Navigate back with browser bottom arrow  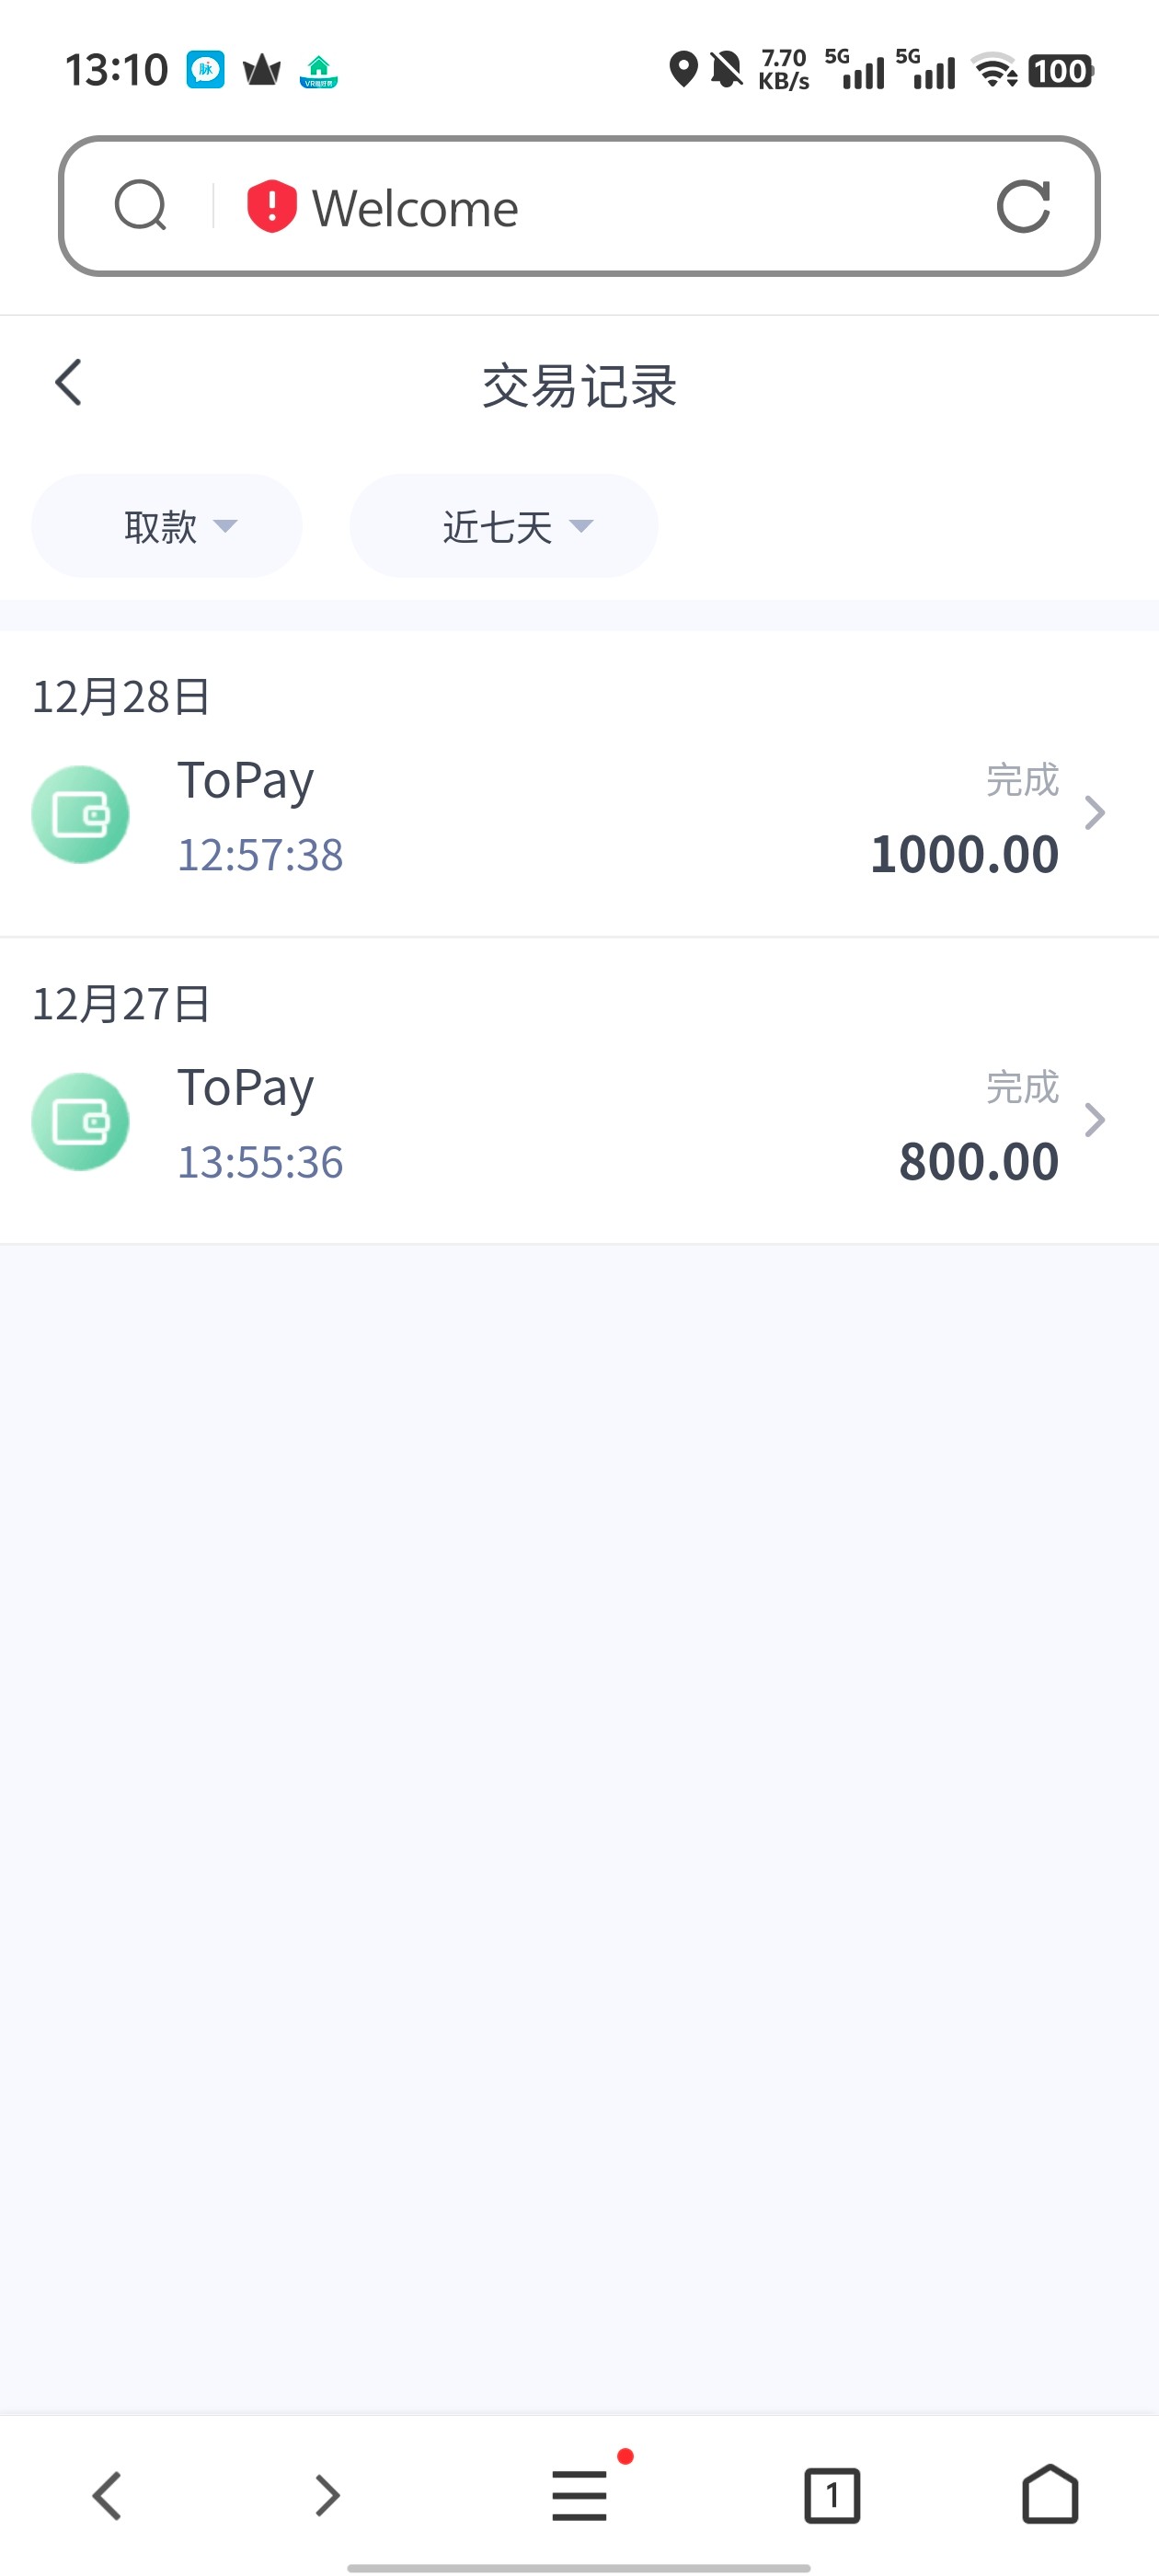pyautogui.click(x=107, y=2494)
